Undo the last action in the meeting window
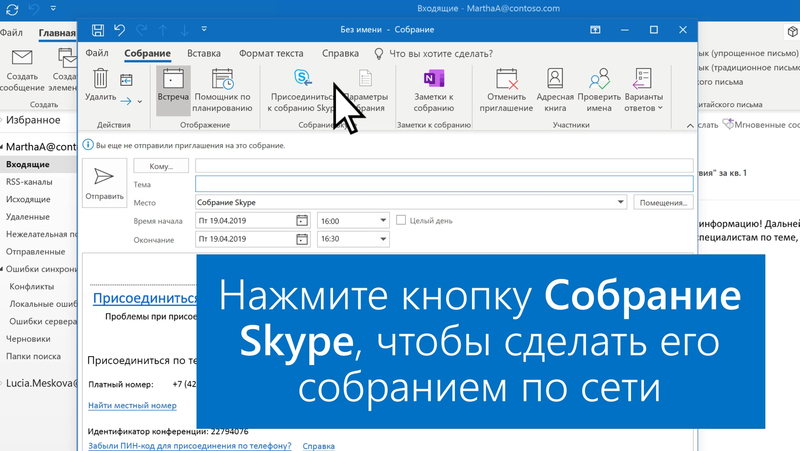This screenshot has height=451, width=800. click(119, 30)
